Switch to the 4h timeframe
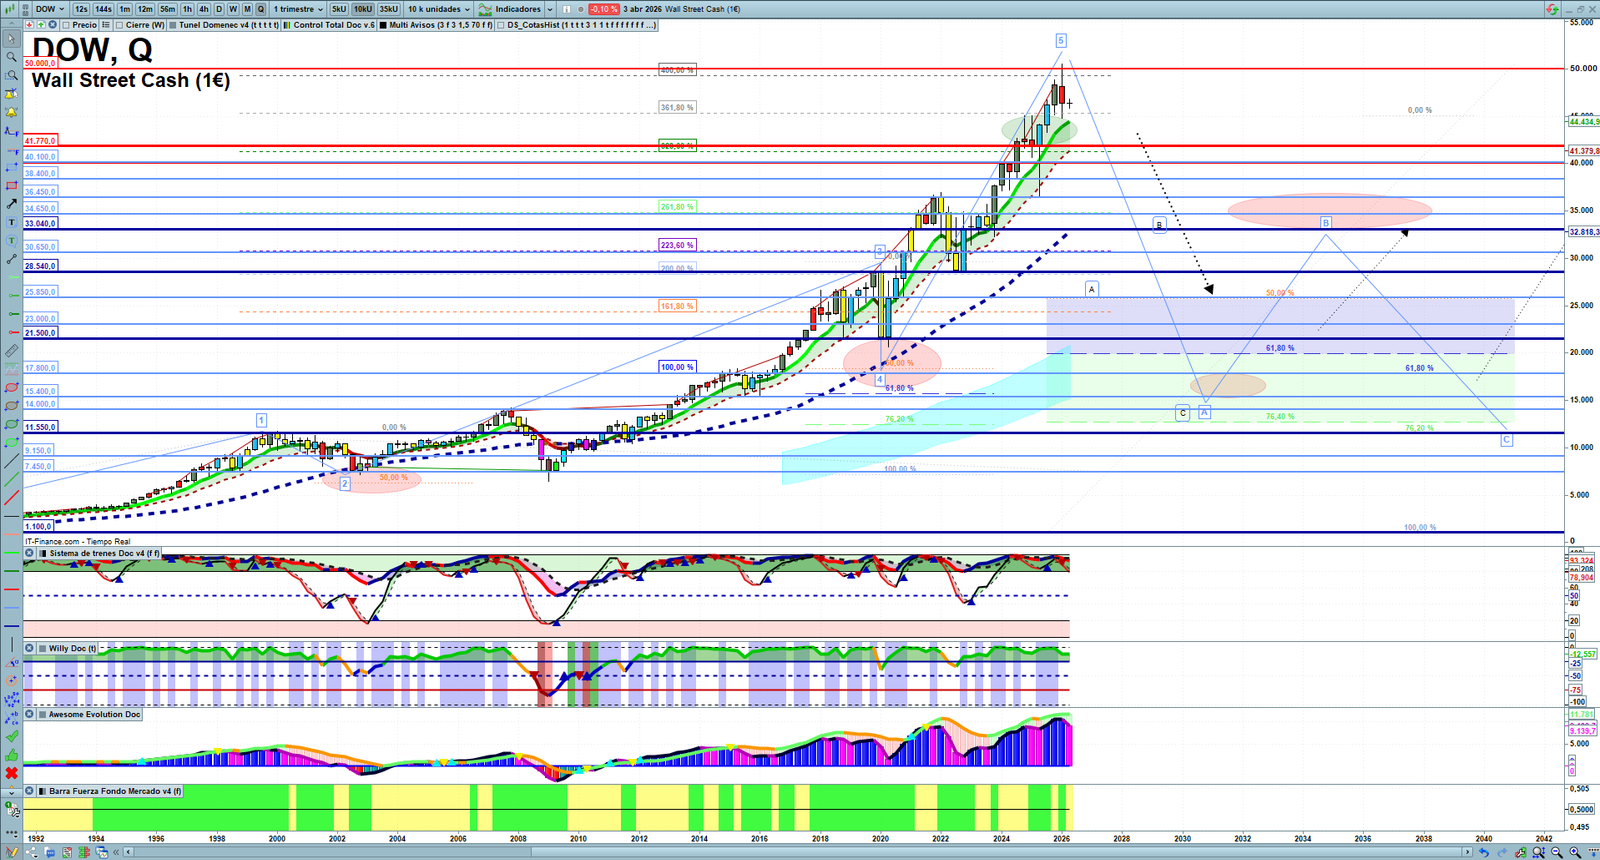1600x860 pixels. pos(203,9)
